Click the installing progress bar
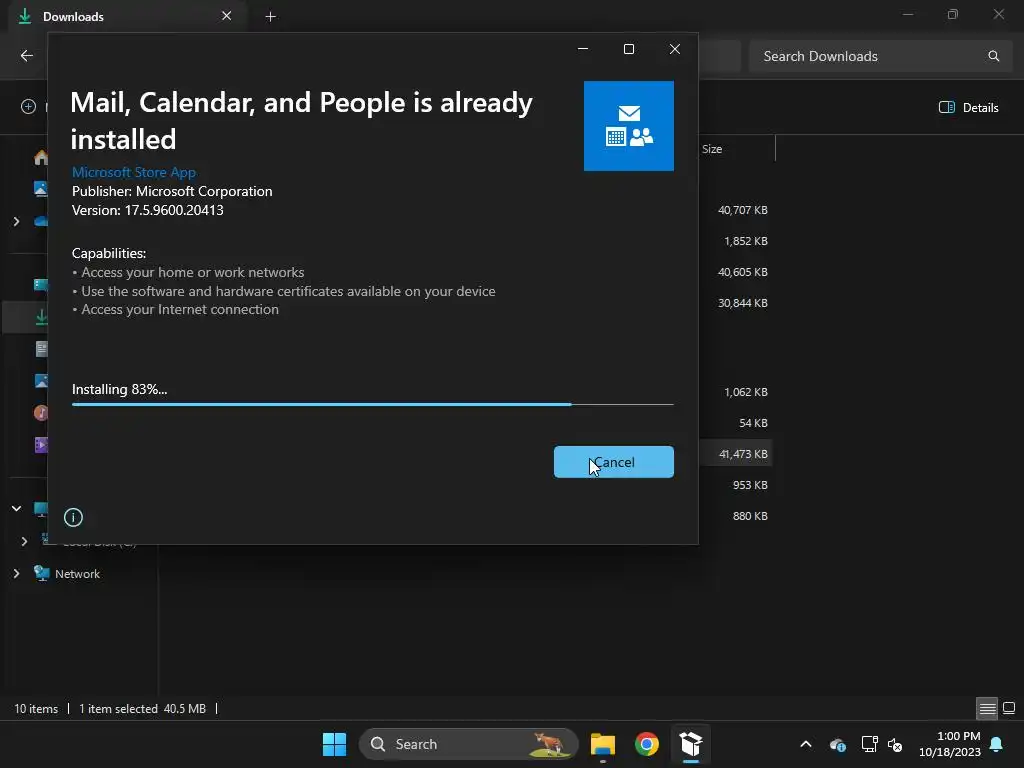The height and width of the screenshot is (768, 1024). coord(372,405)
